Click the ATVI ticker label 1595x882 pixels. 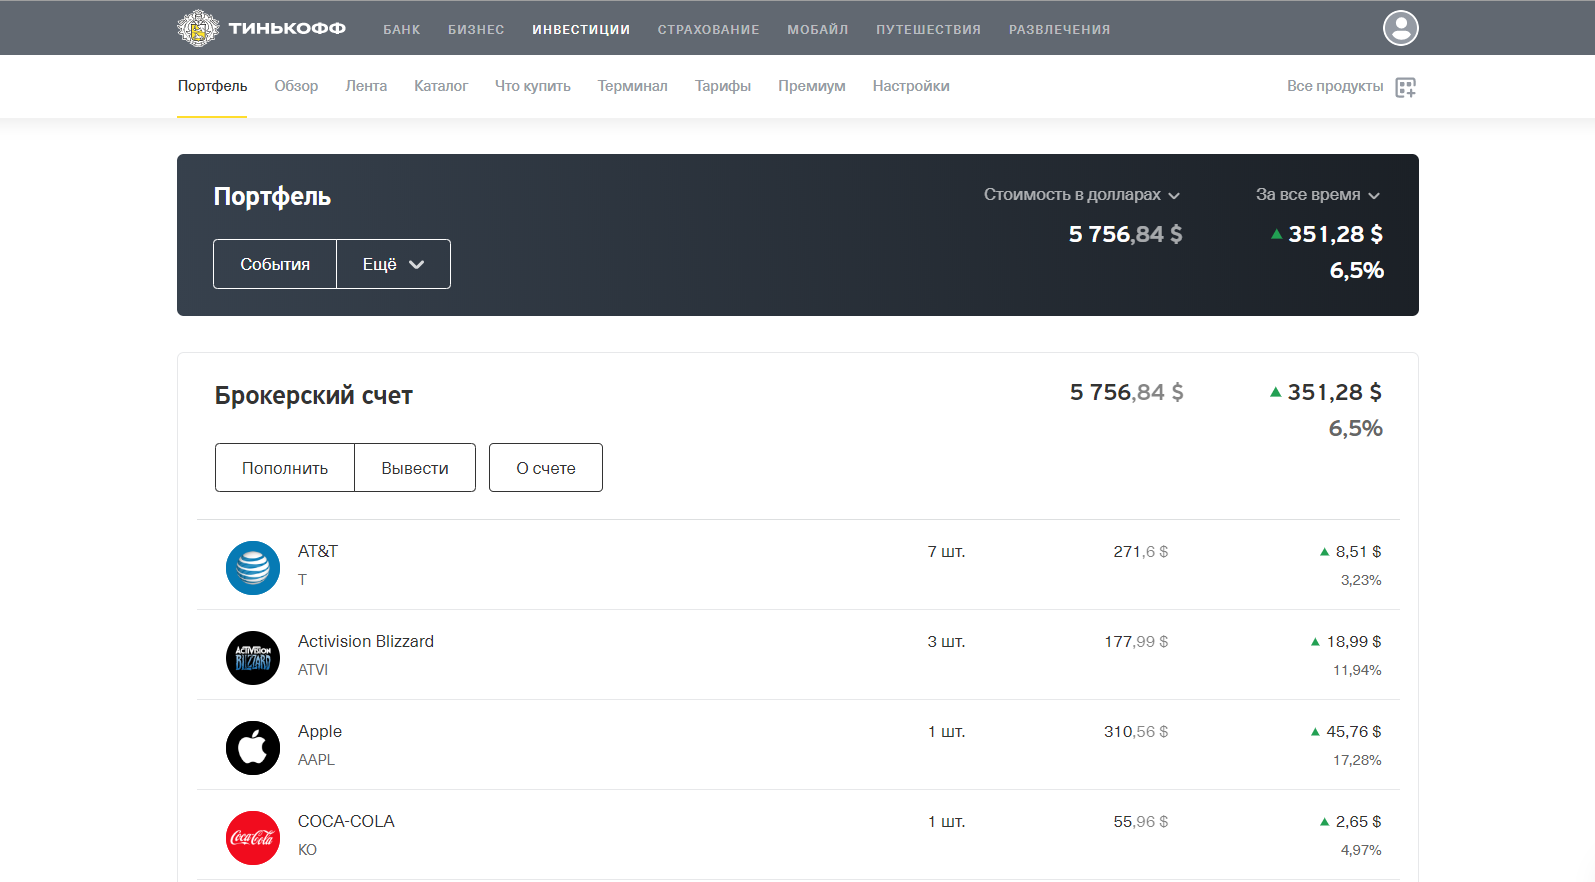[x=313, y=670]
